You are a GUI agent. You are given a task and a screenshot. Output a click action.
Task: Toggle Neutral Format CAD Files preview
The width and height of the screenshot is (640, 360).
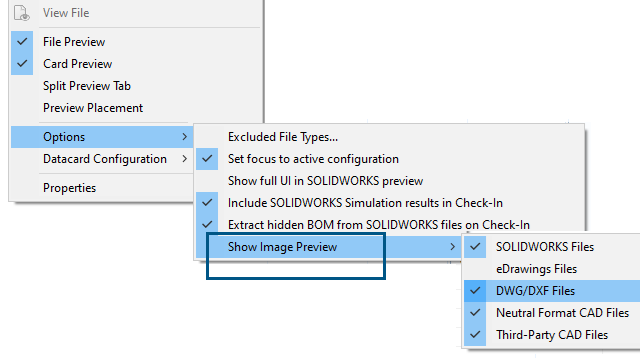(552, 313)
